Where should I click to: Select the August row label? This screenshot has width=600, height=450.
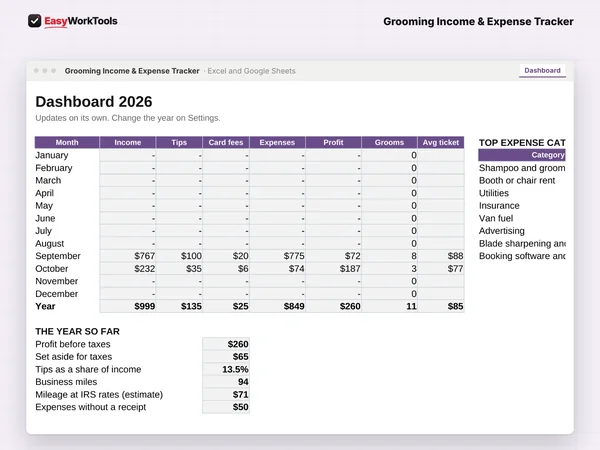click(x=50, y=244)
